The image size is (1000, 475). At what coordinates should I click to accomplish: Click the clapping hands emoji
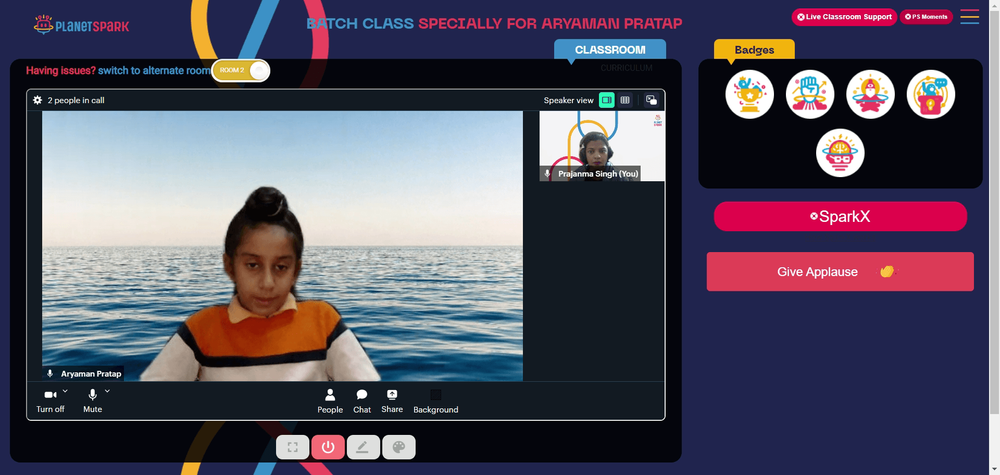click(888, 272)
